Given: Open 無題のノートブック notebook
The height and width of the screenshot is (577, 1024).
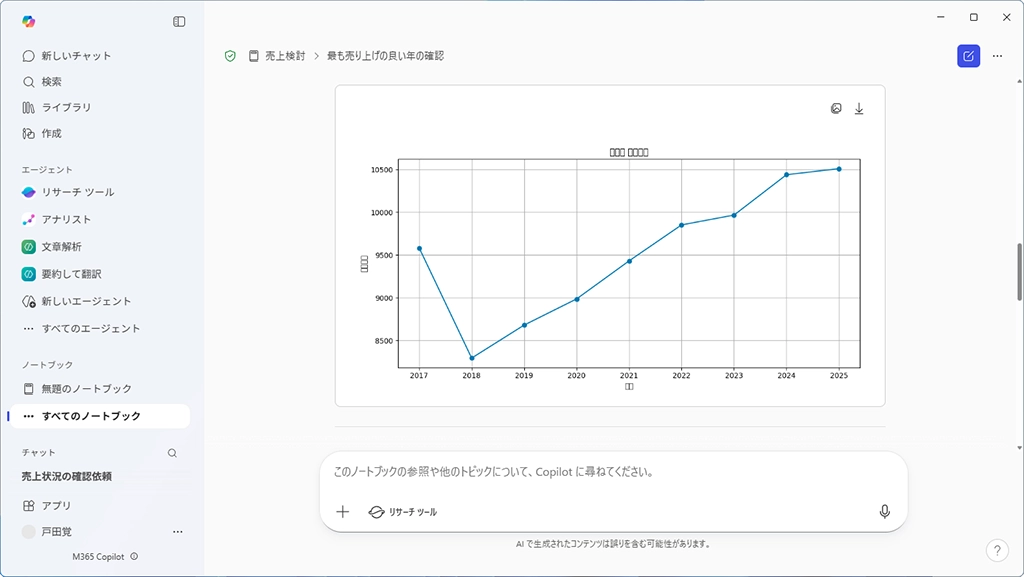Looking at the screenshot, I should 86,389.
